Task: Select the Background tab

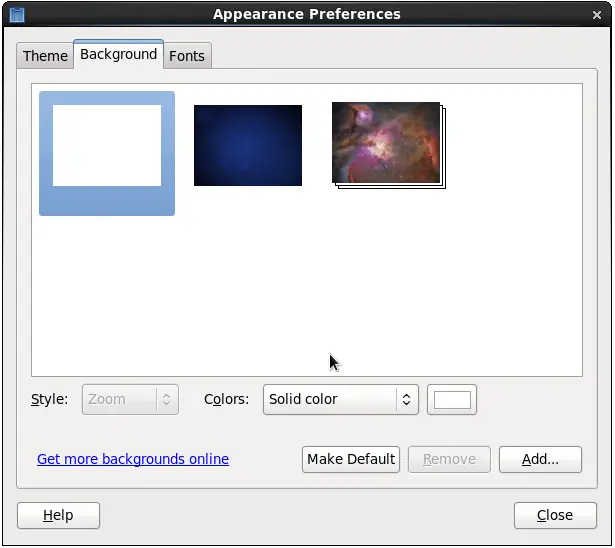Action: [118, 54]
